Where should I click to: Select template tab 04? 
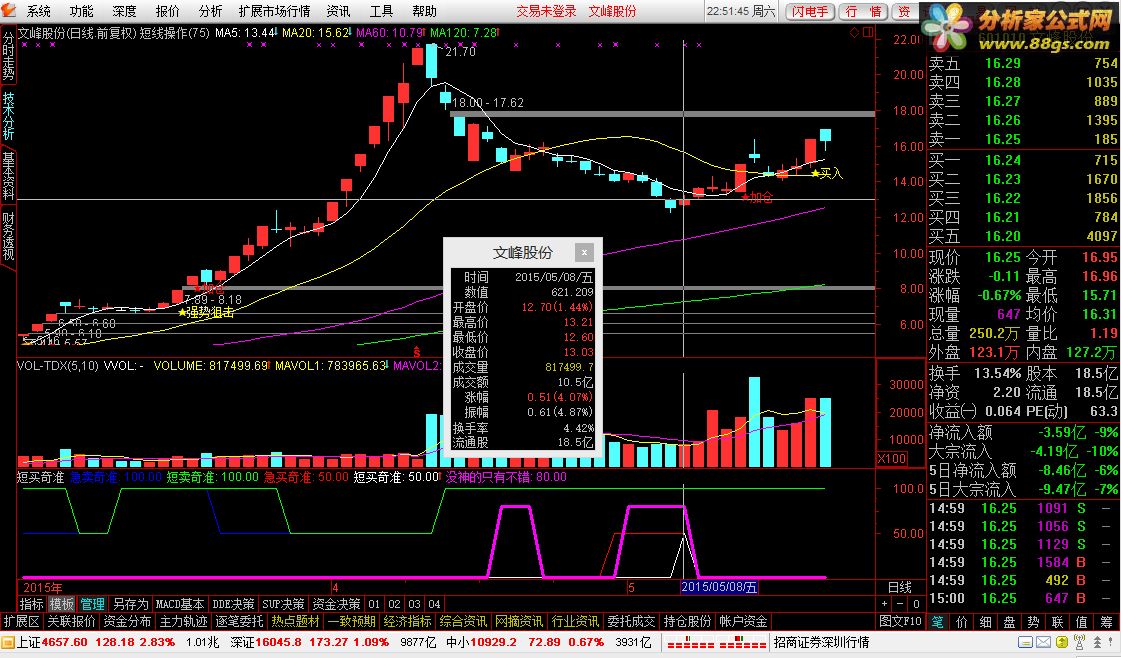tap(434, 604)
